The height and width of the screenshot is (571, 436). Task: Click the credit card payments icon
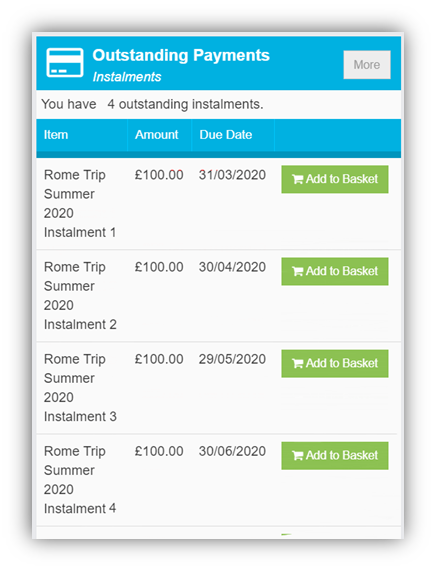pos(65,63)
